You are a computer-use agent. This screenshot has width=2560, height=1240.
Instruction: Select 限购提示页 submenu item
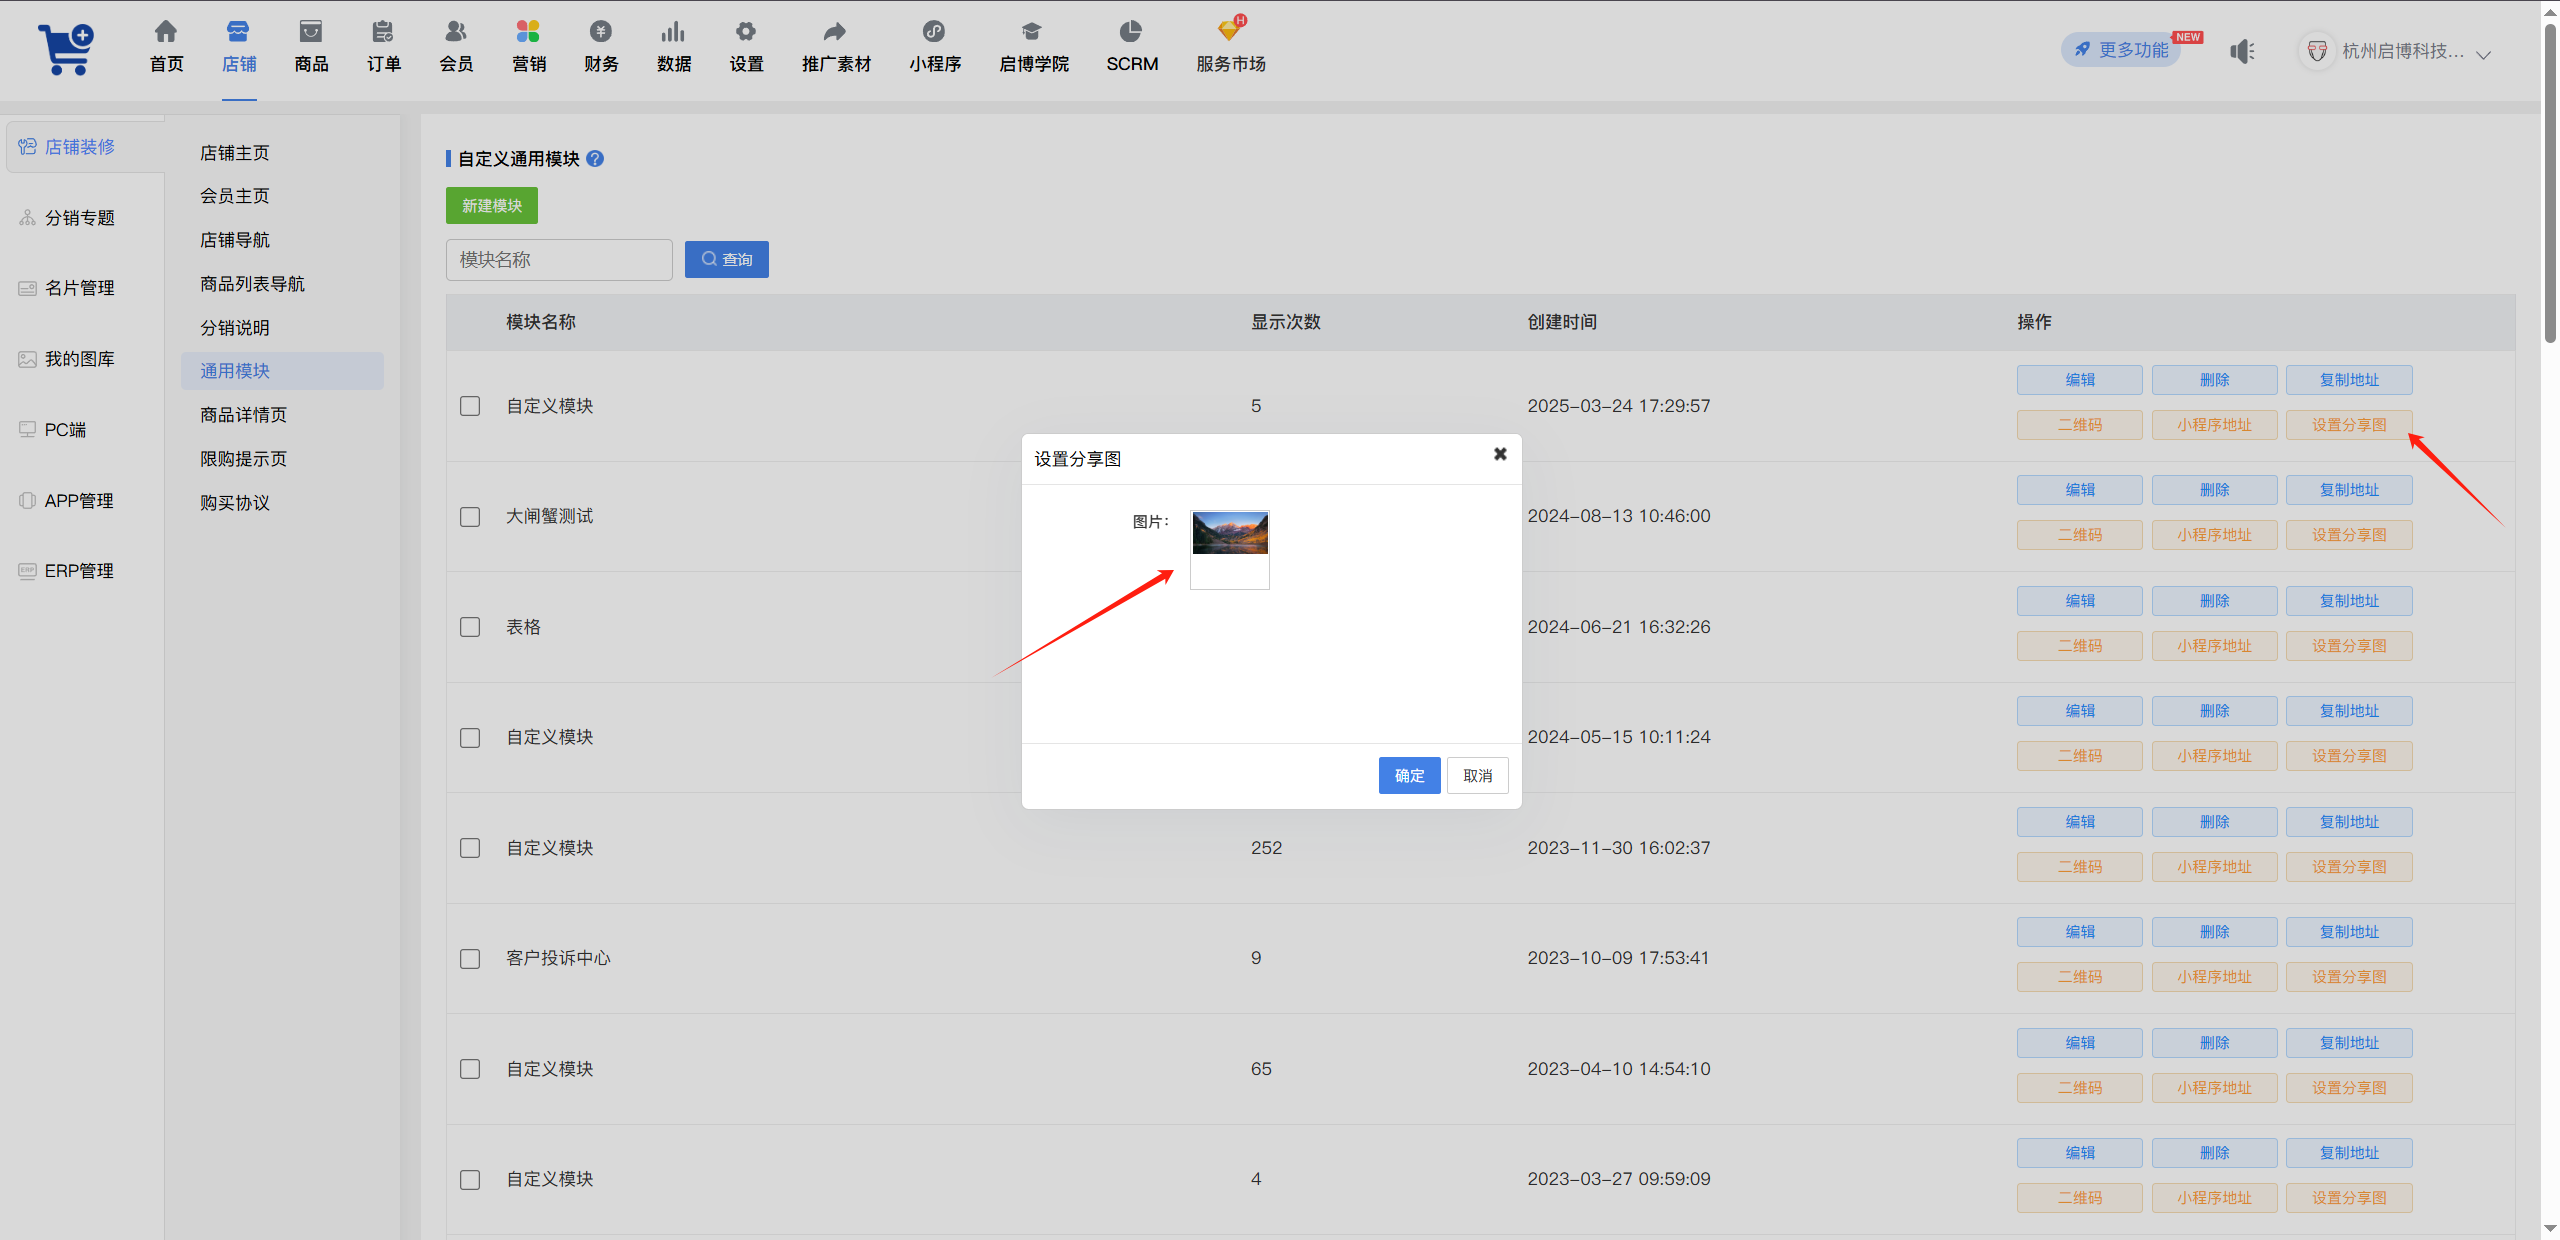pos(243,459)
